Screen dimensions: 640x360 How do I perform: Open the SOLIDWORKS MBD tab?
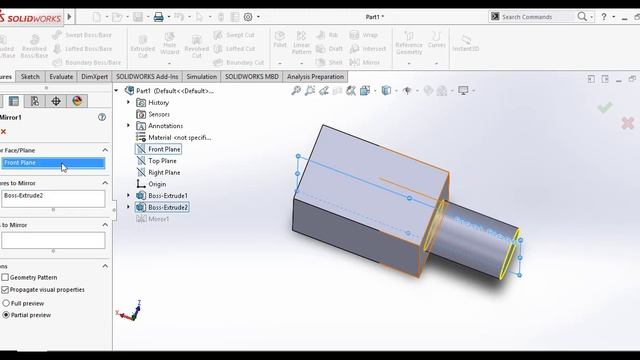click(252, 76)
